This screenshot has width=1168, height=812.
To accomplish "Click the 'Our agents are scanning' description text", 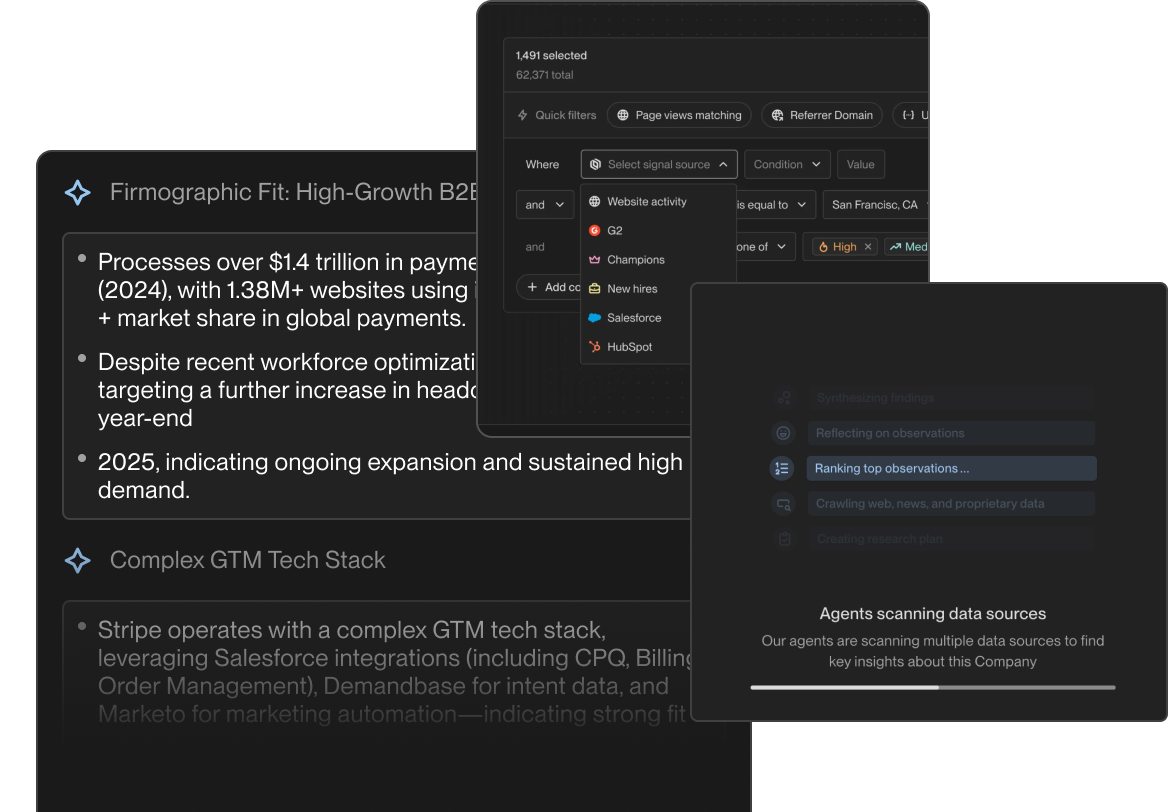I will click(x=933, y=651).
